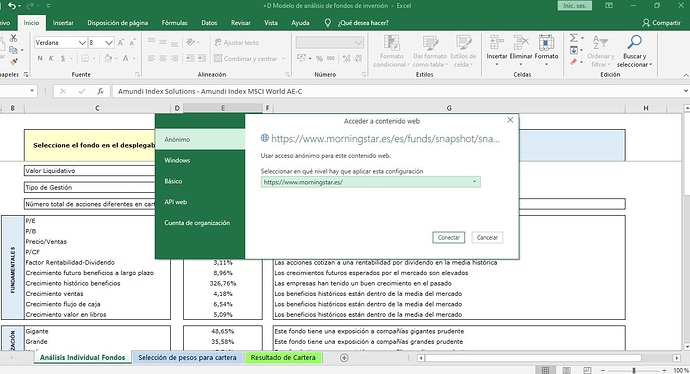Screen dimensions: 690x374
Task: Open the Disposición de página tab
Action: pyautogui.click(x=117, y=23)
